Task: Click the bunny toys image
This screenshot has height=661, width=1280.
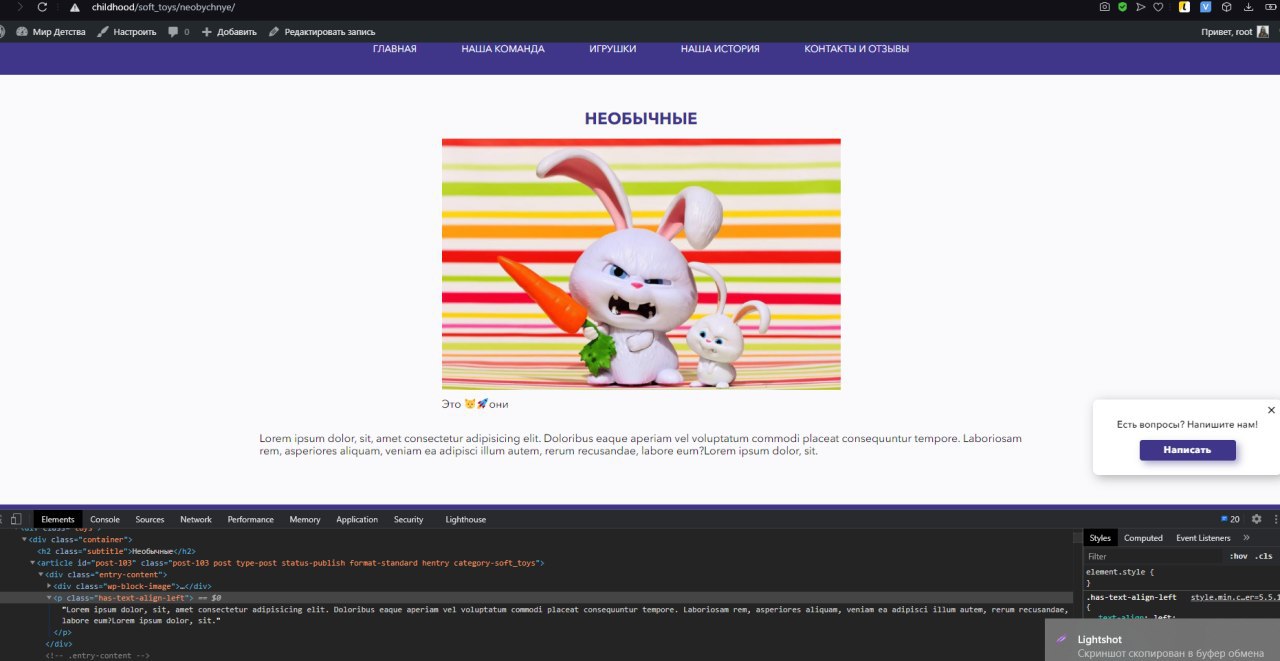Action: click(x=641, y=264)
